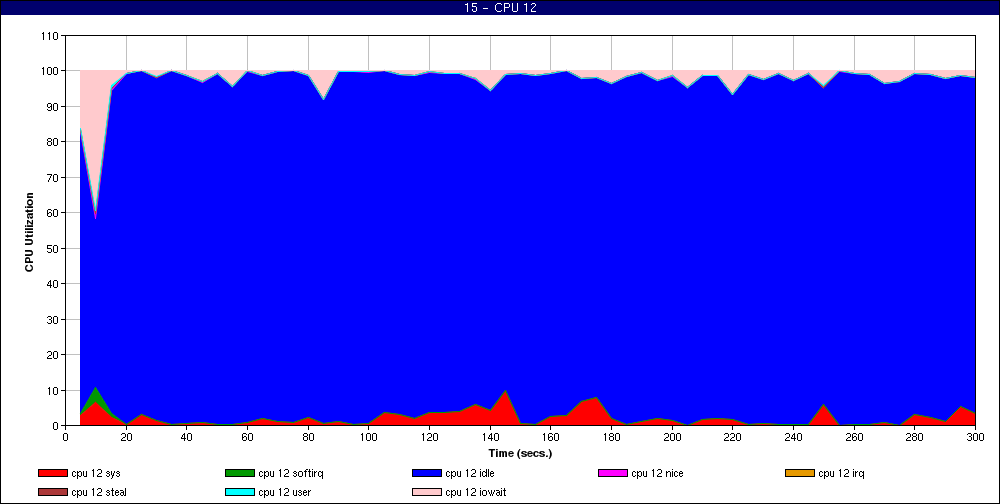Select the 'cpu 12 user' legend label

[x=284, y=493]
